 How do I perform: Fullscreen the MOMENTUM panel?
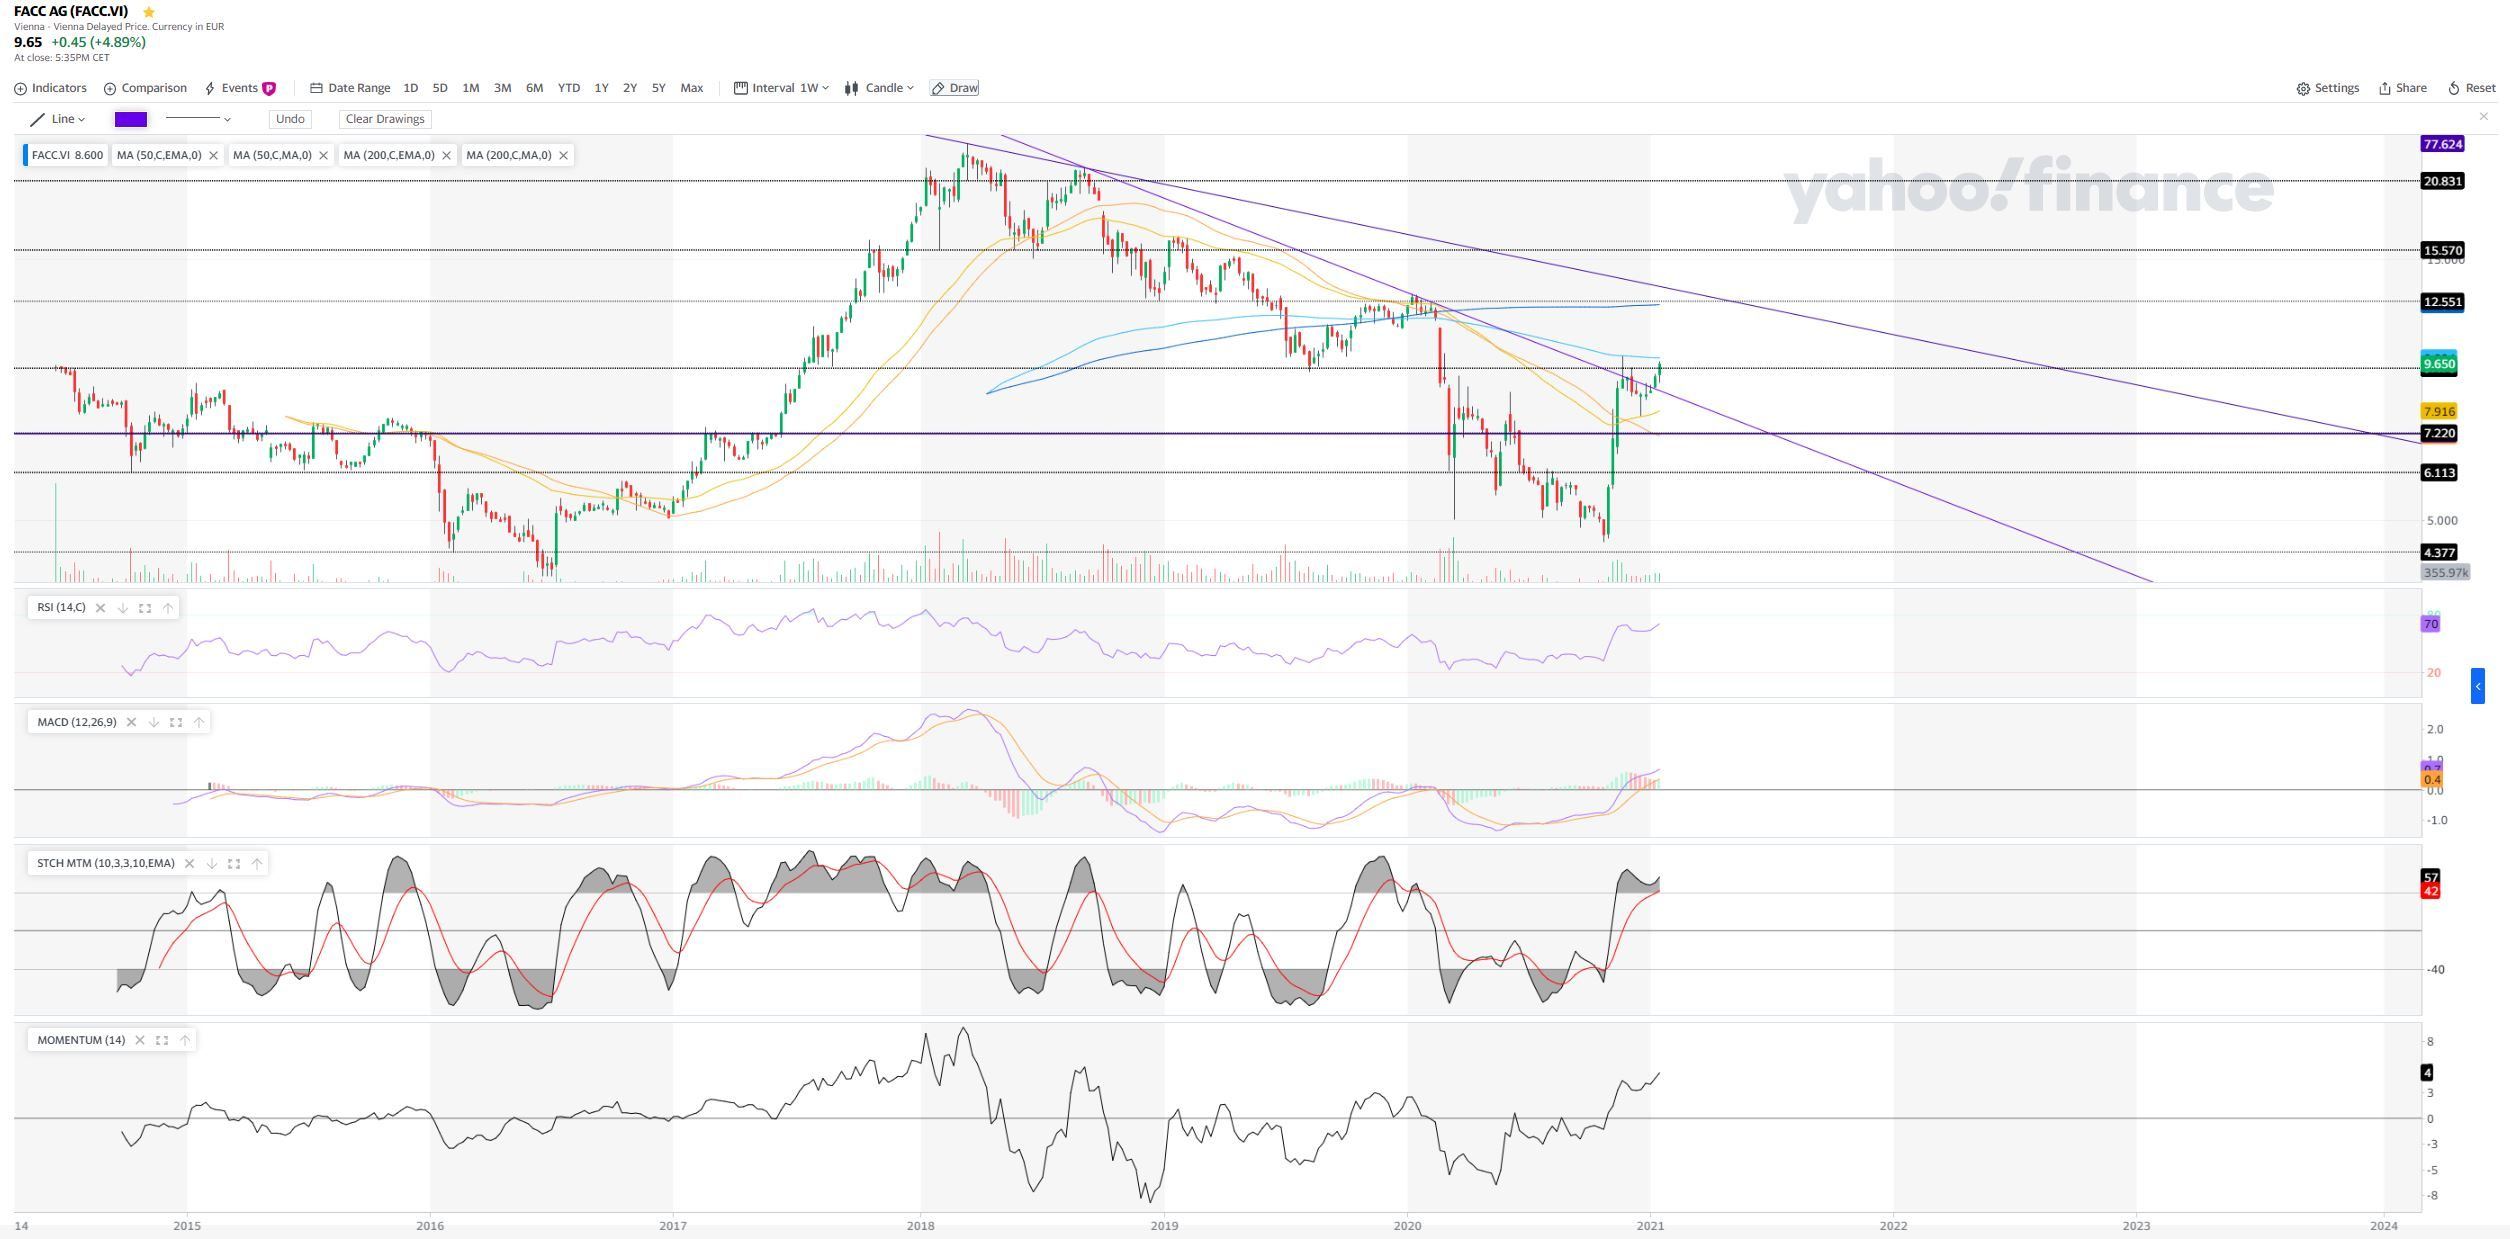point(162,1041)
